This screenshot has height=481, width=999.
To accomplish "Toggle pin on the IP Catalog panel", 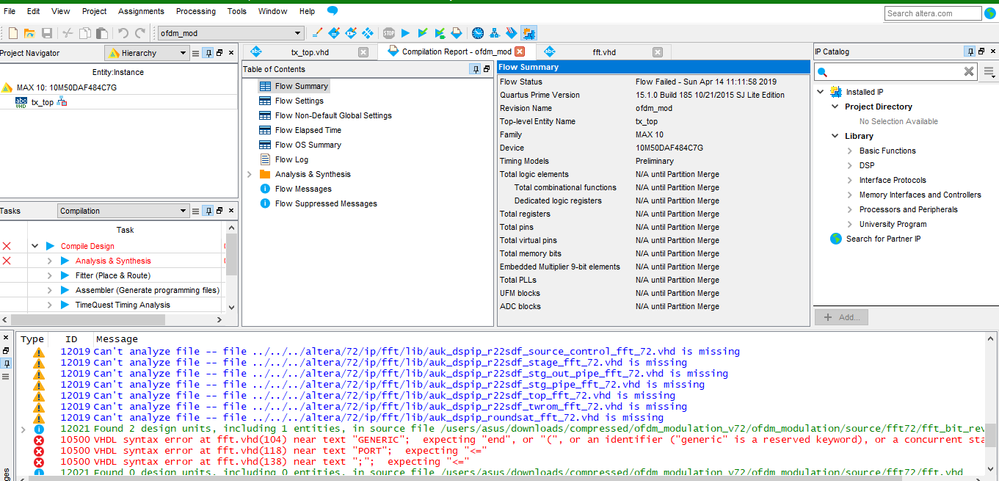I will pos(968,51).
